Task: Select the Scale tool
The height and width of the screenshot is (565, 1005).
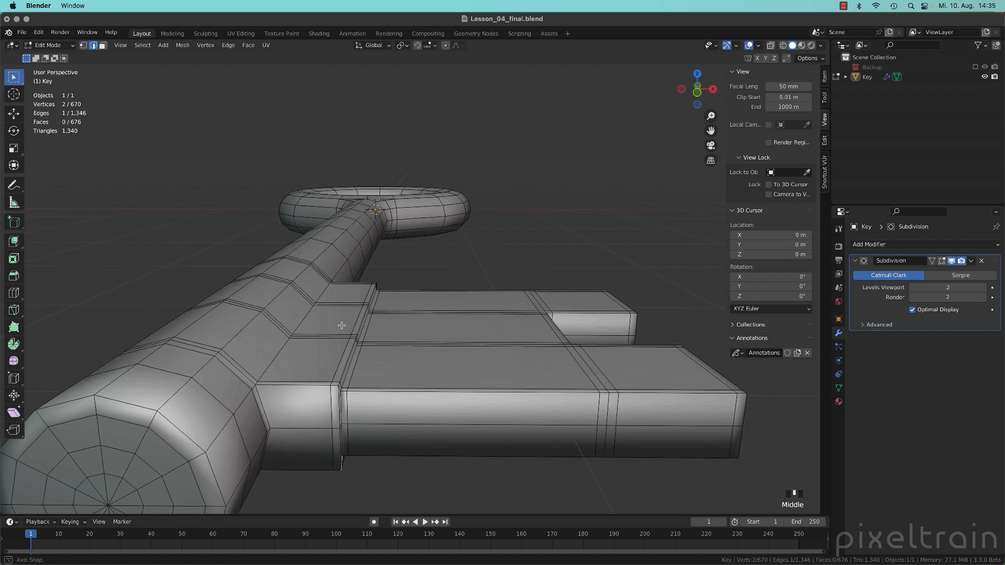Action: (13, 148)
